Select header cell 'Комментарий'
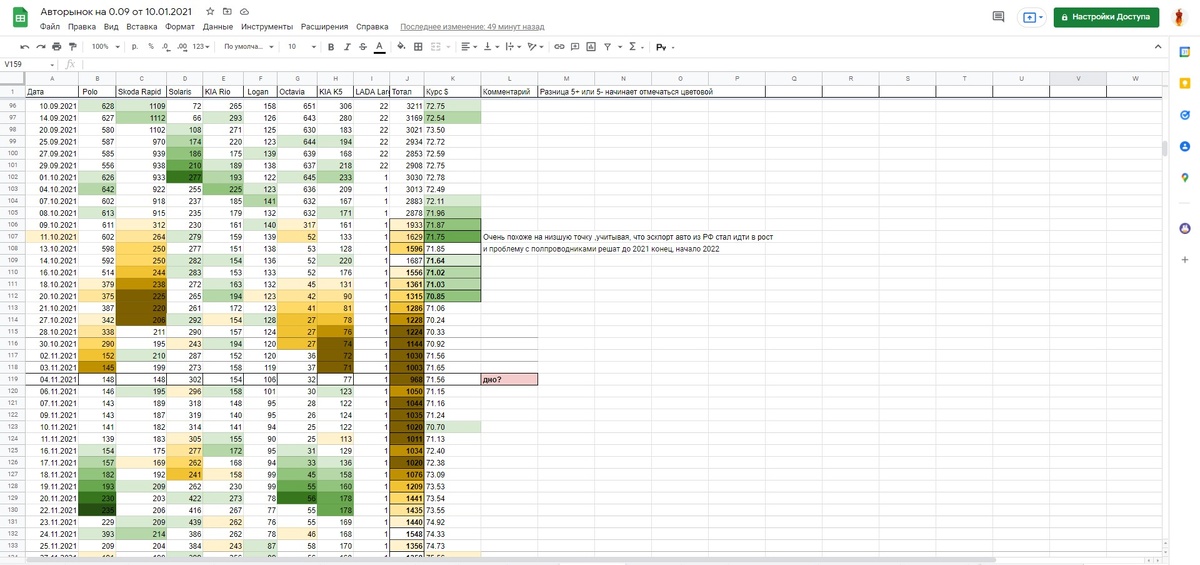The height and width of the screenshot is (565, 1200). [x=509, y=91]
